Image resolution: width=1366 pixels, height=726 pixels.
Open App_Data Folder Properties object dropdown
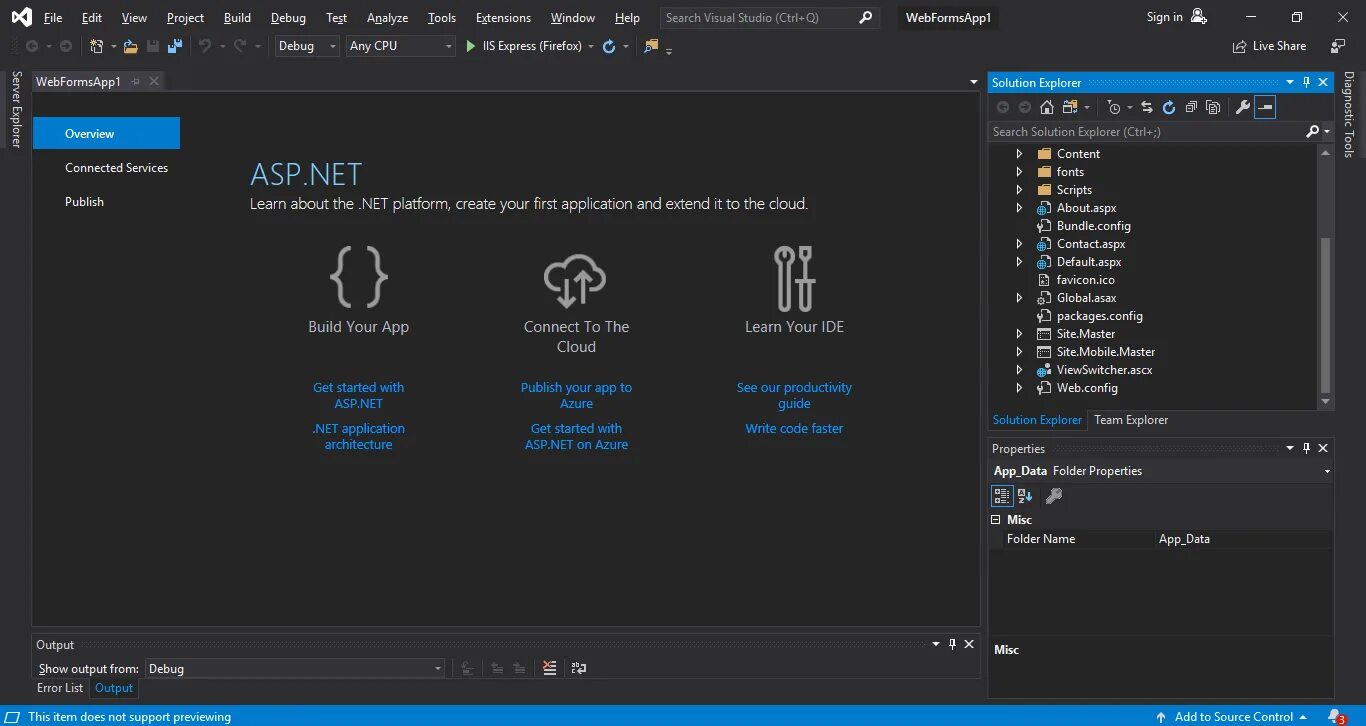(1327, 471)
